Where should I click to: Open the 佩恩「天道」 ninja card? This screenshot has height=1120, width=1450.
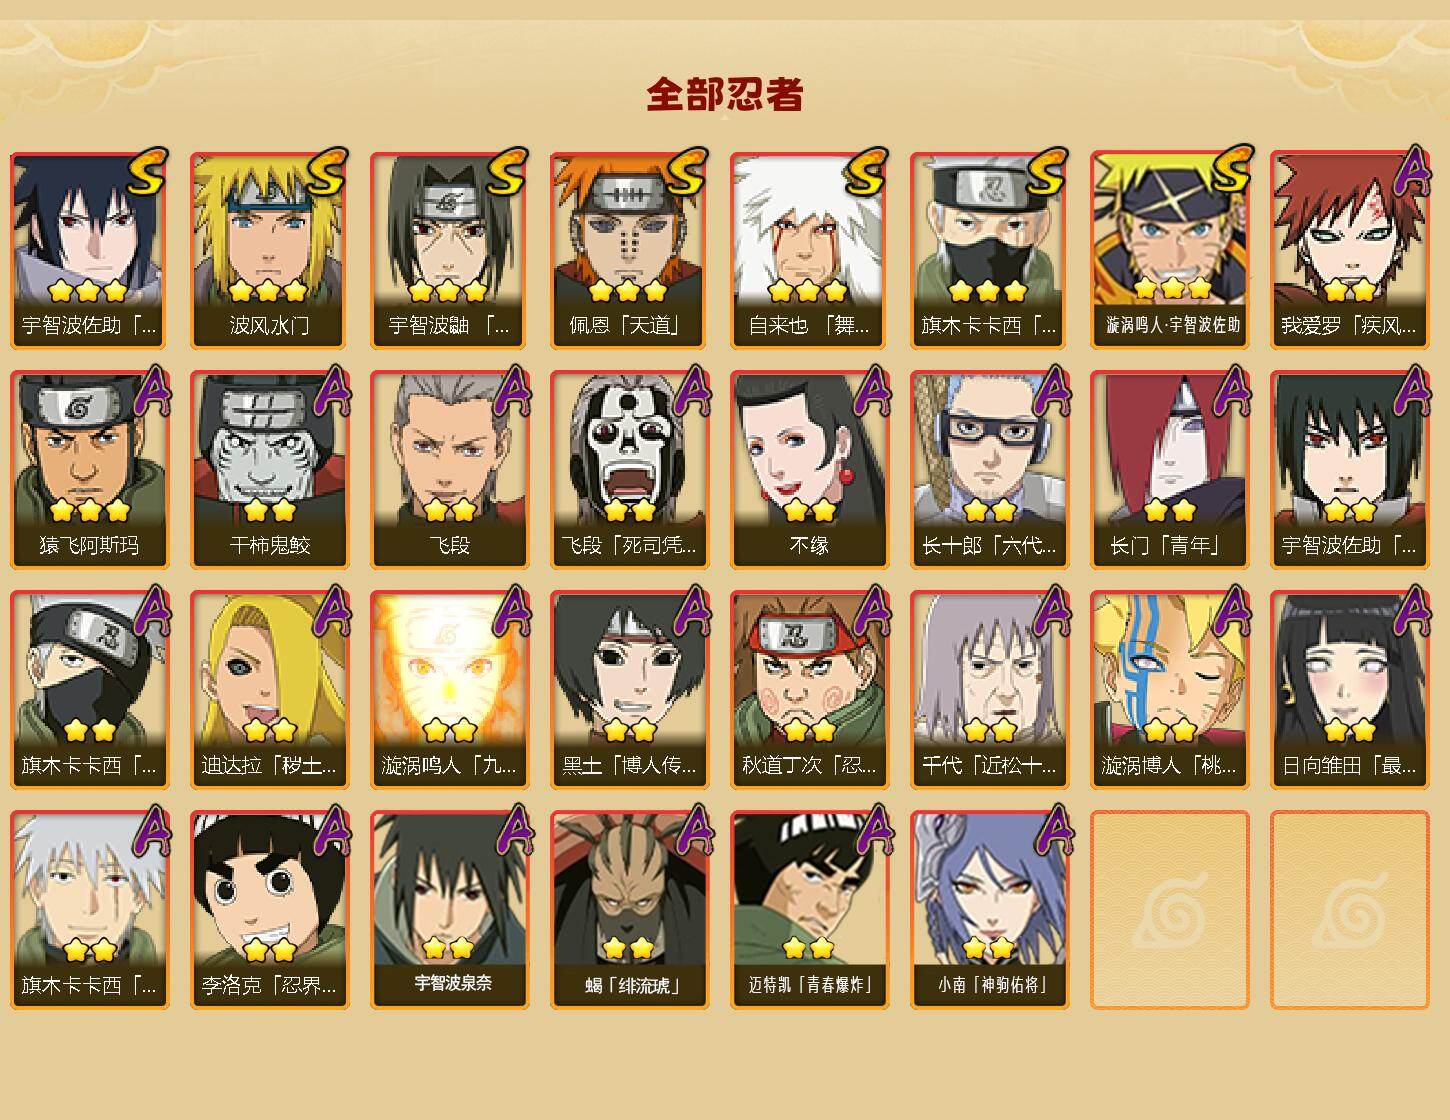(x=629, y=250)
